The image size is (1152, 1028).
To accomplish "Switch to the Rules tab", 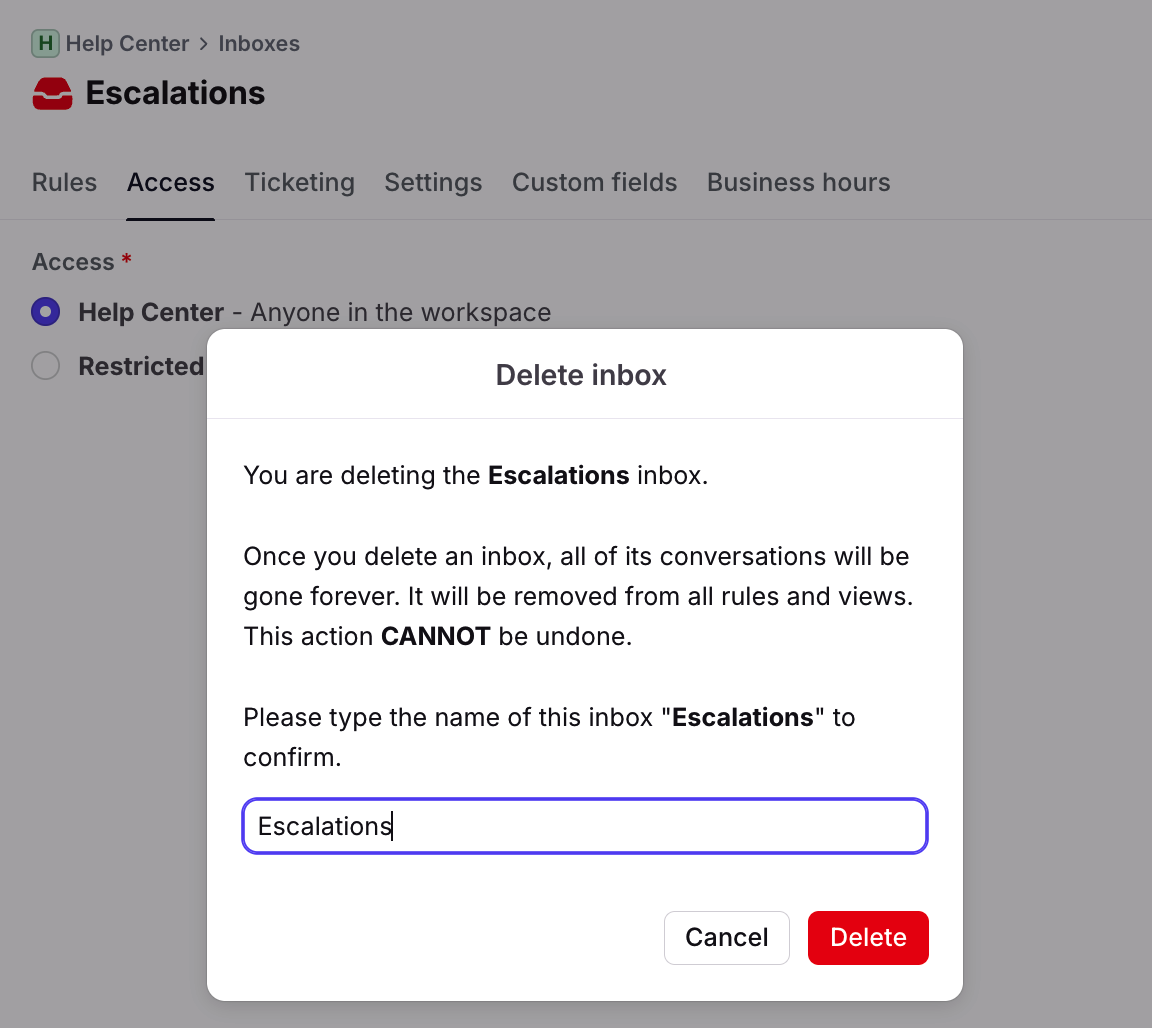I will pyautogui.click(x=64, y=183).
